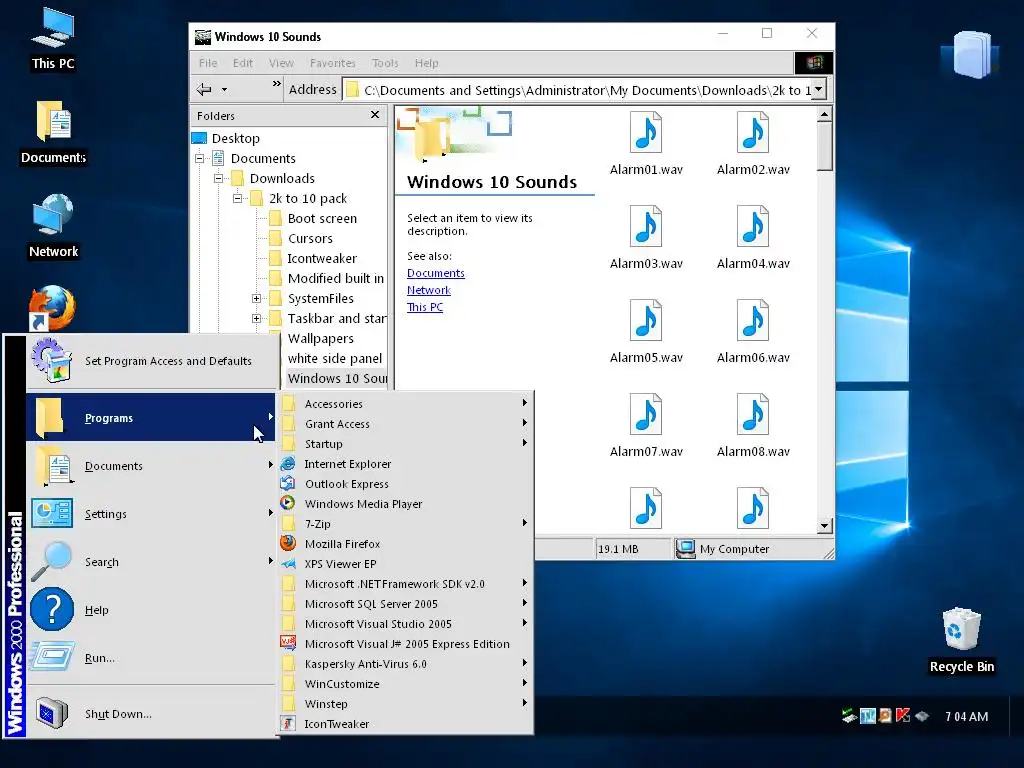Expand the WinCustomize submenu
The image size is (1024, 768).
click(x=406, y=684)
